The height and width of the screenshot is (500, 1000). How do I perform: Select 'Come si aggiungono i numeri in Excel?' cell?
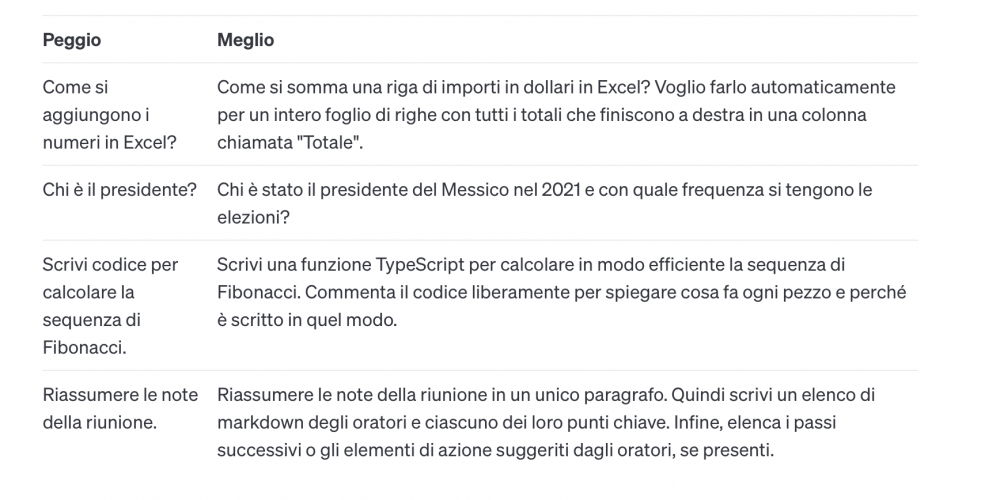pyautogui.click(x=109, y=115)
